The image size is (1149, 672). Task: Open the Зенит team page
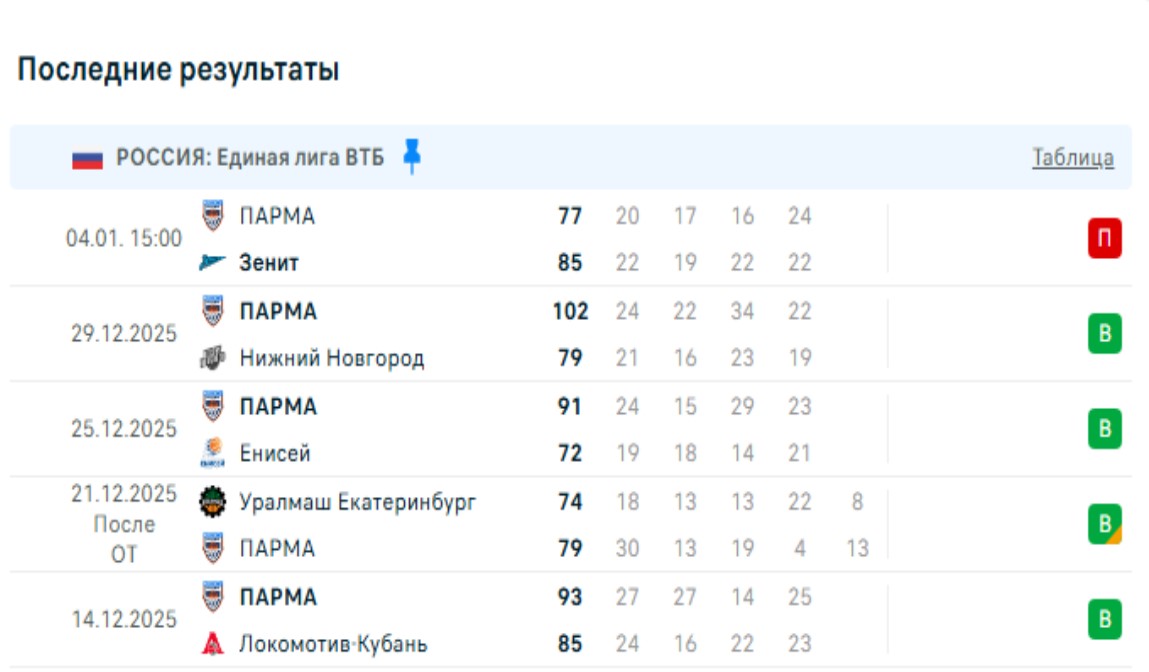pyautogui.click(x=269, y=263)
